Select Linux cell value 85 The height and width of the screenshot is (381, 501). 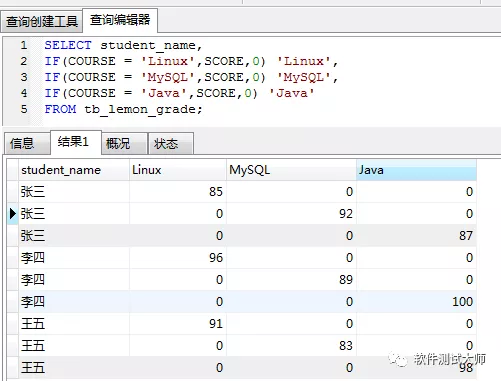coord(178,192)
